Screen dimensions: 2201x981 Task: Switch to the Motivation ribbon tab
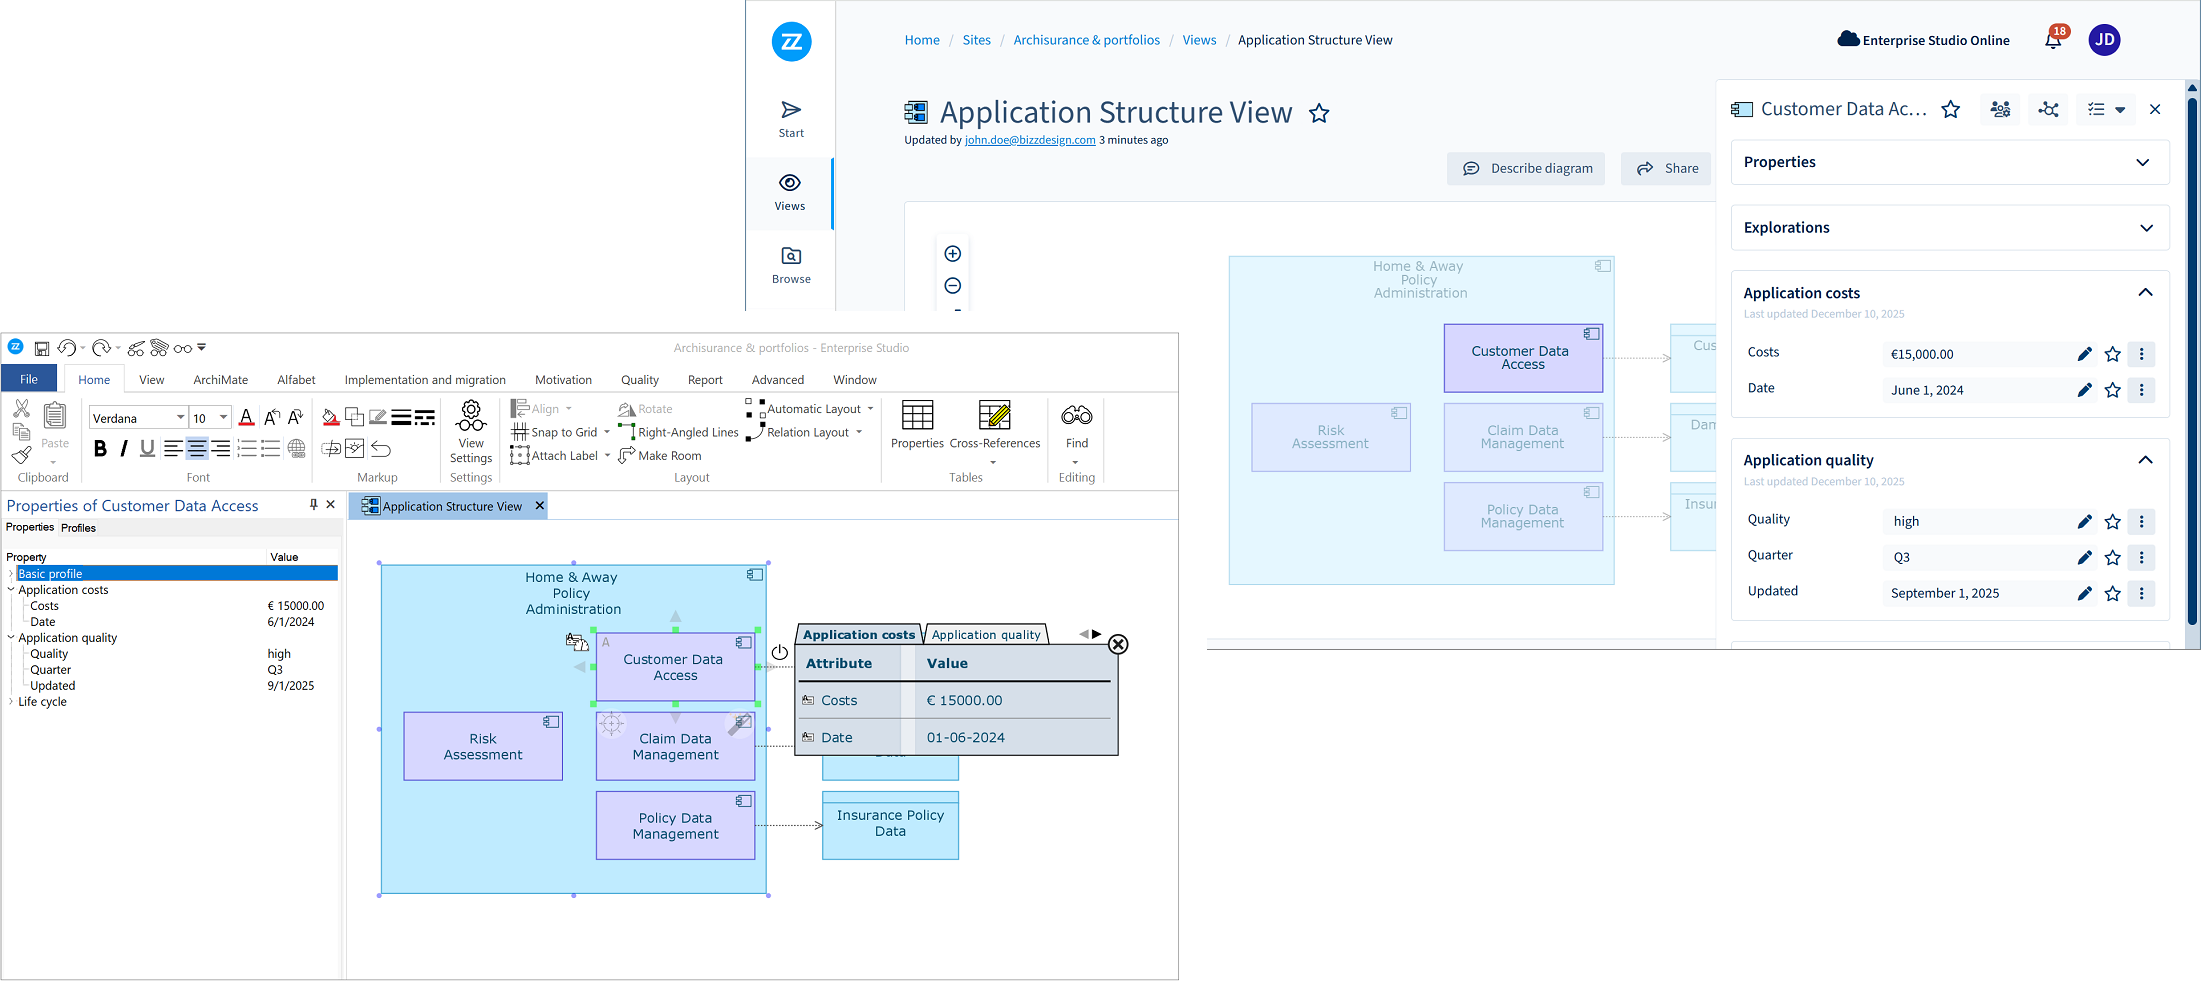[x=563, y=380]
